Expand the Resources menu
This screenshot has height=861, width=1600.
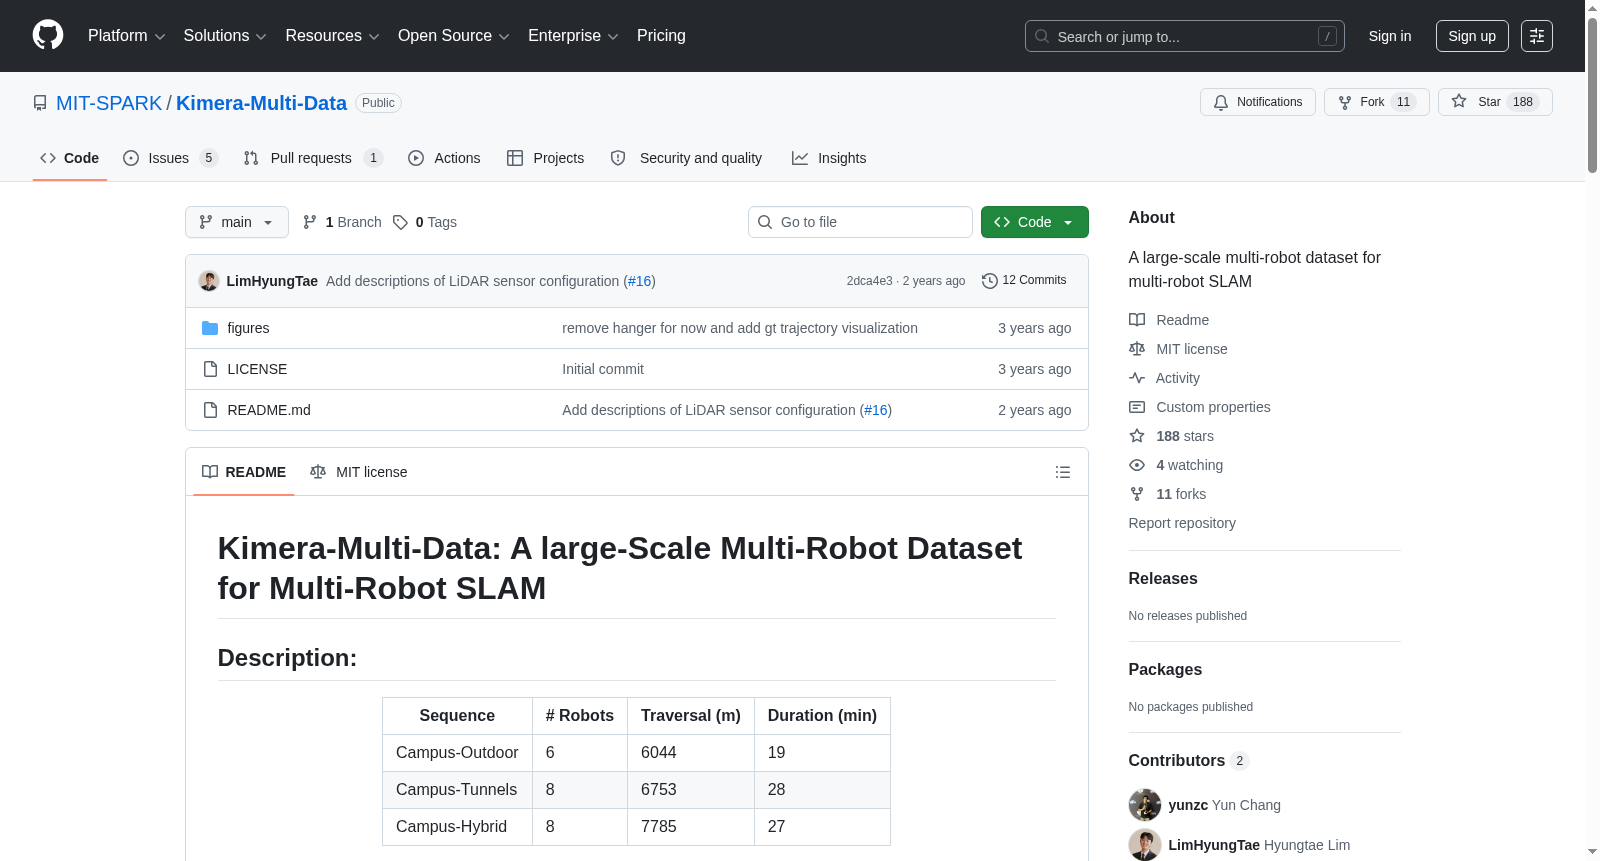pos(332,36)
